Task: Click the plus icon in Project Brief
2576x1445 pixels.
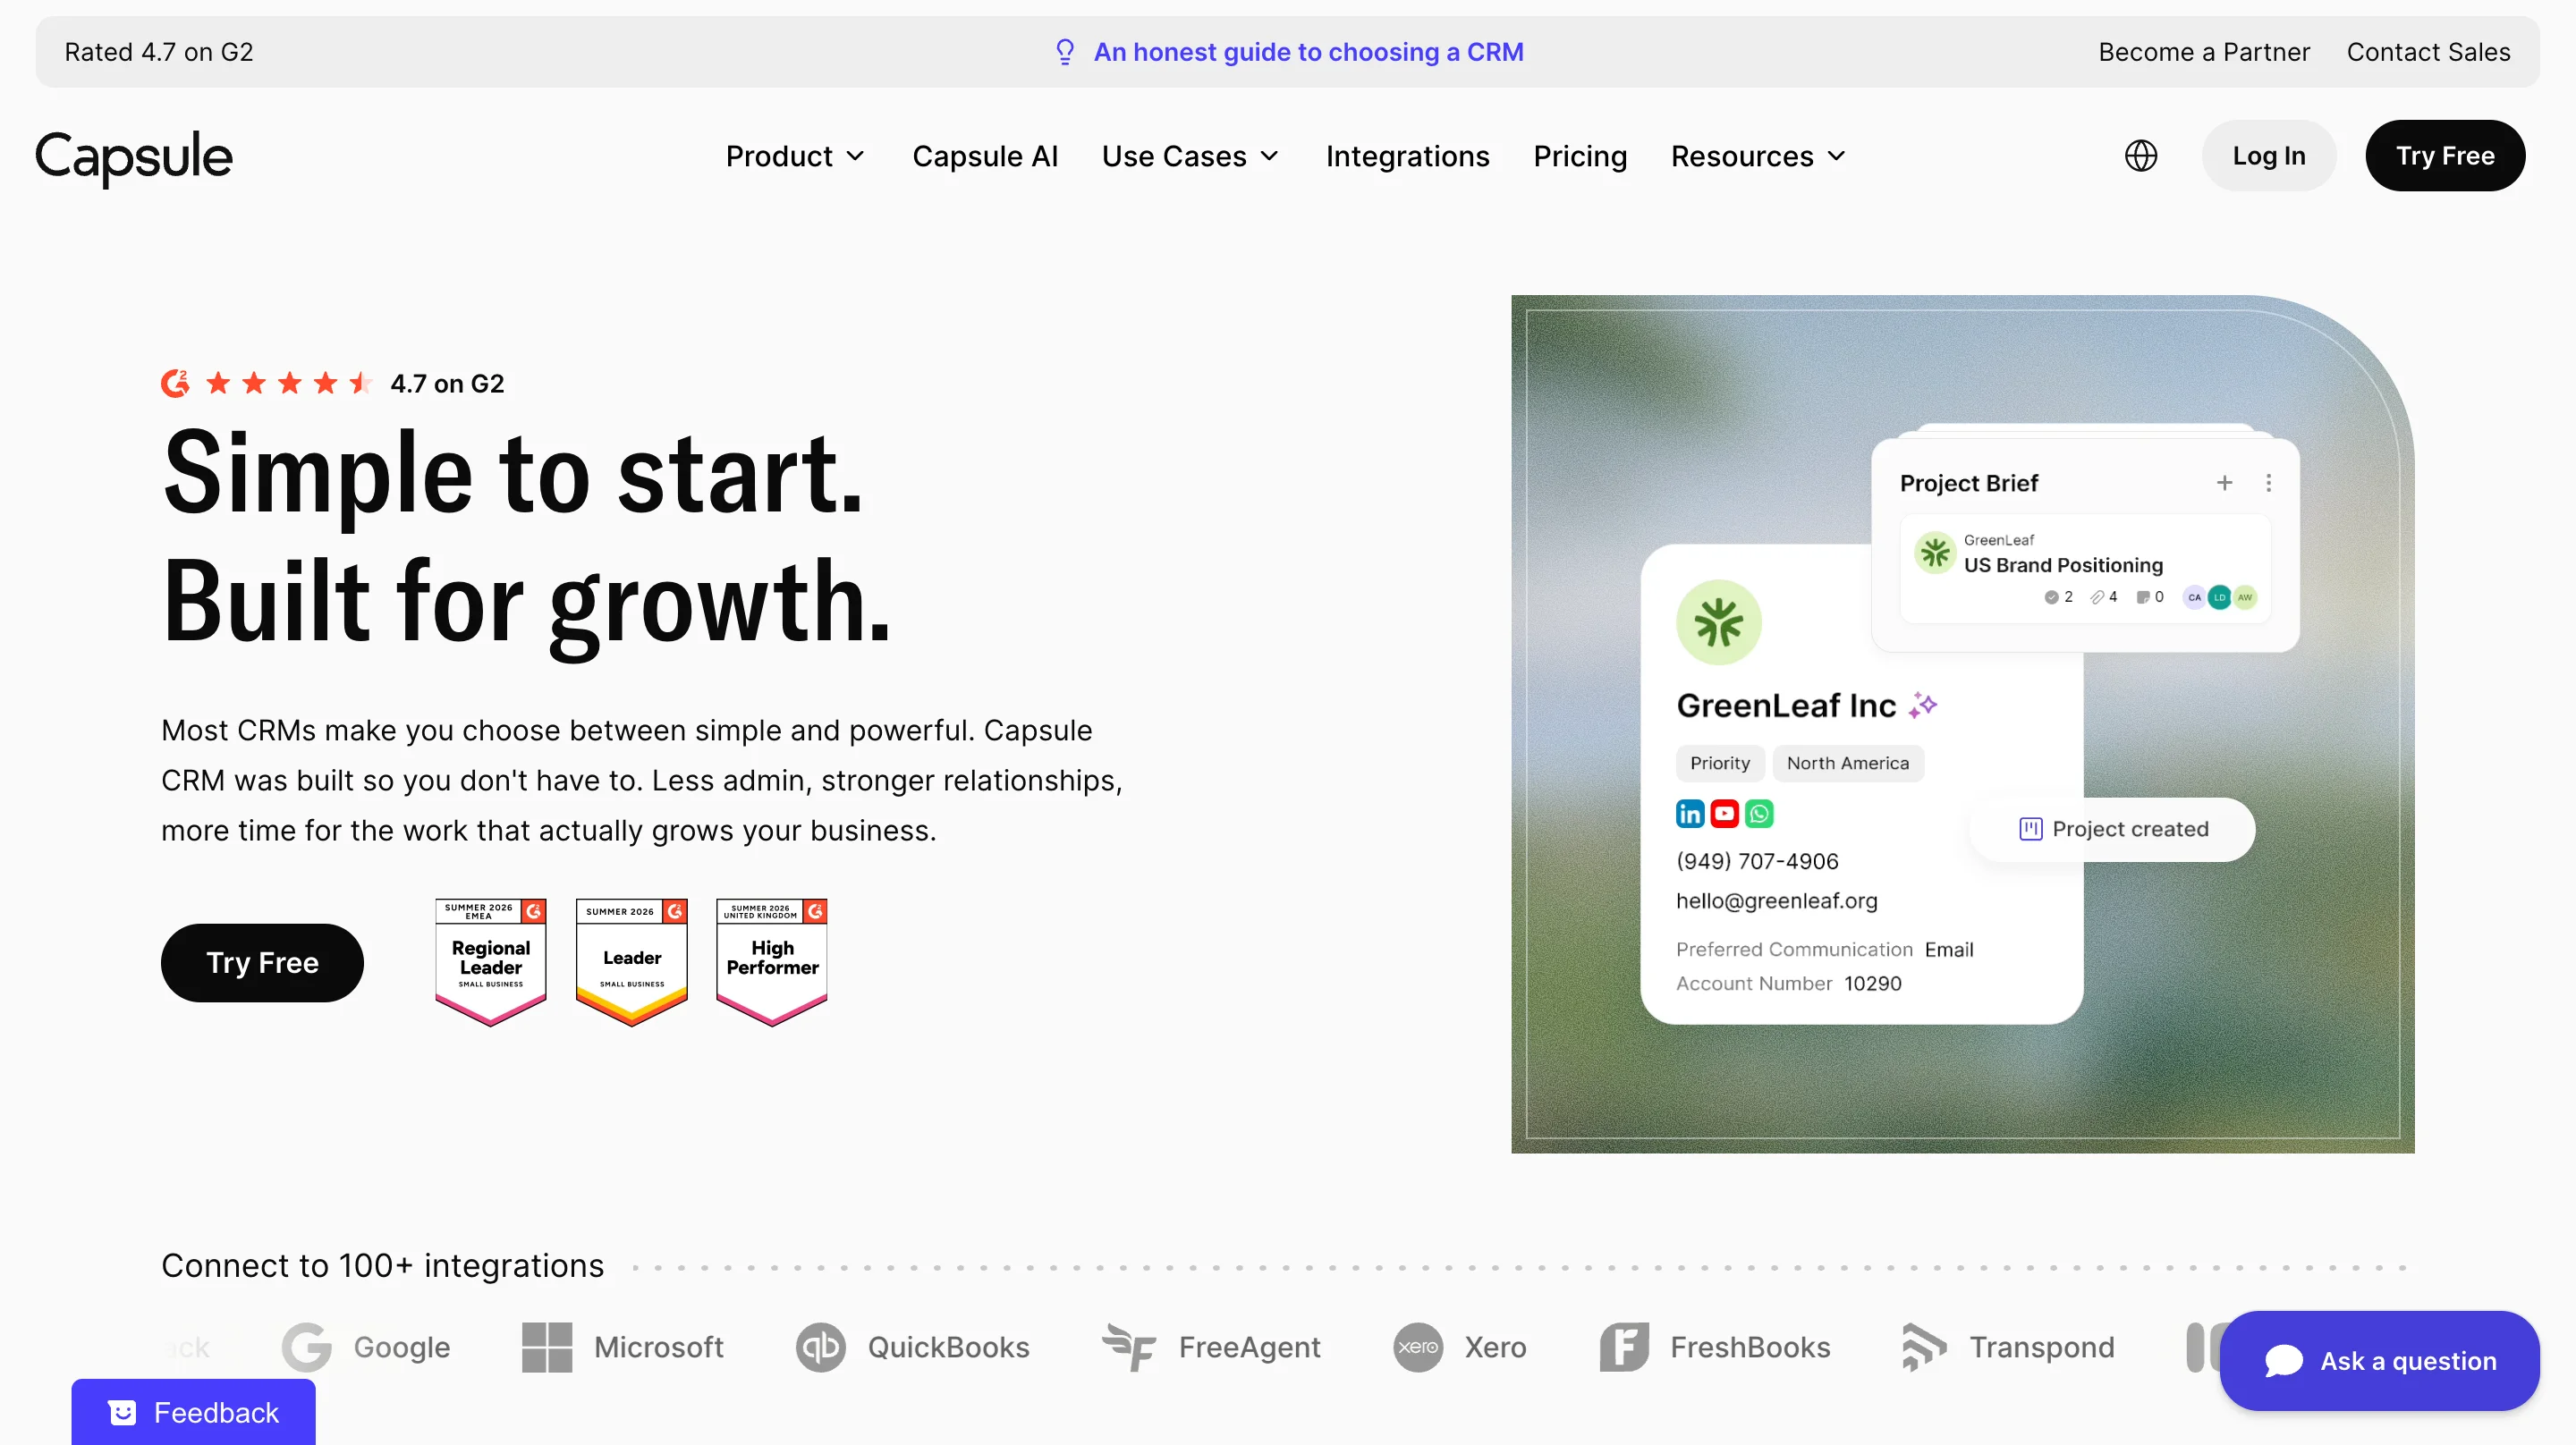Action: point(2224,483)
